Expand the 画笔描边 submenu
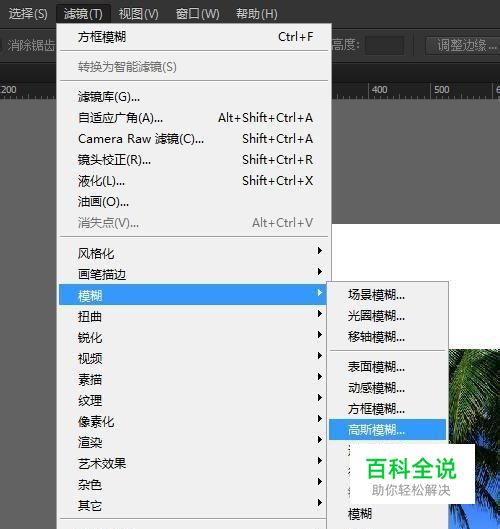The width and height of the screenshot is (500, 529). point(193,274)
